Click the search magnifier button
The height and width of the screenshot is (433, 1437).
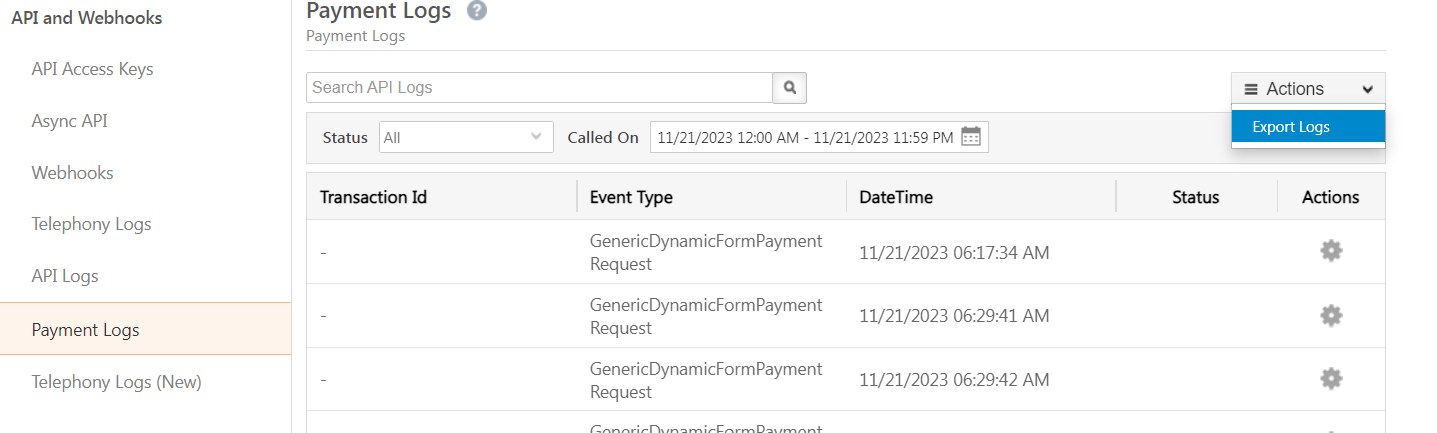coord(789,88)
